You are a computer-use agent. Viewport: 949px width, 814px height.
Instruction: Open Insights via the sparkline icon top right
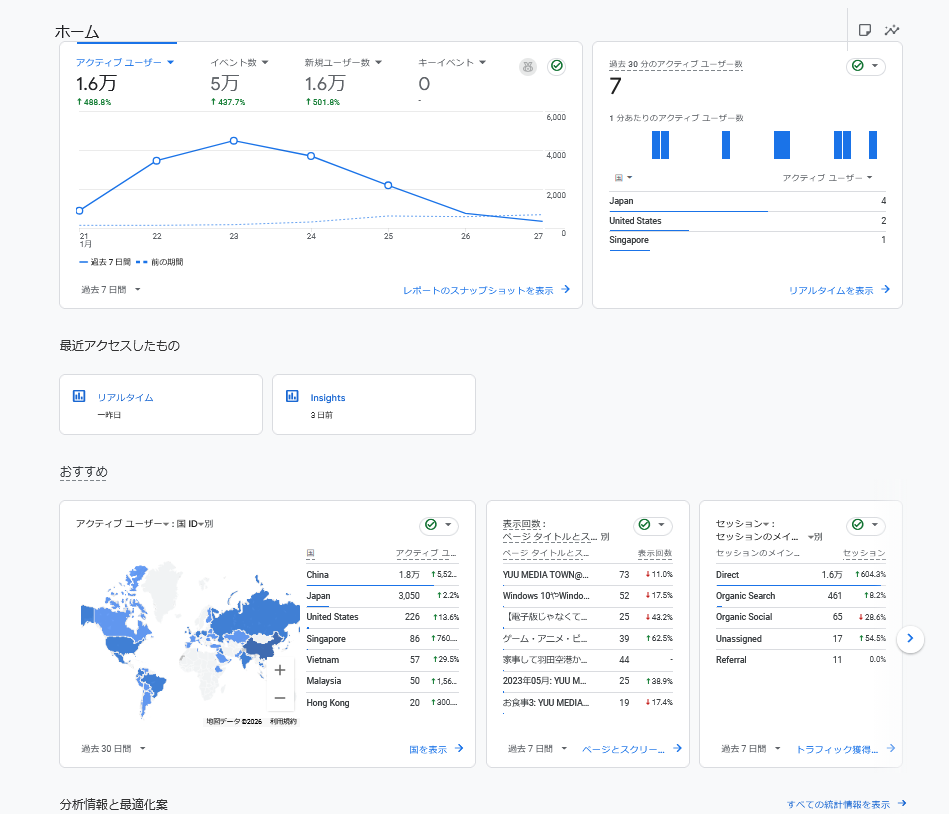point(892,30)
